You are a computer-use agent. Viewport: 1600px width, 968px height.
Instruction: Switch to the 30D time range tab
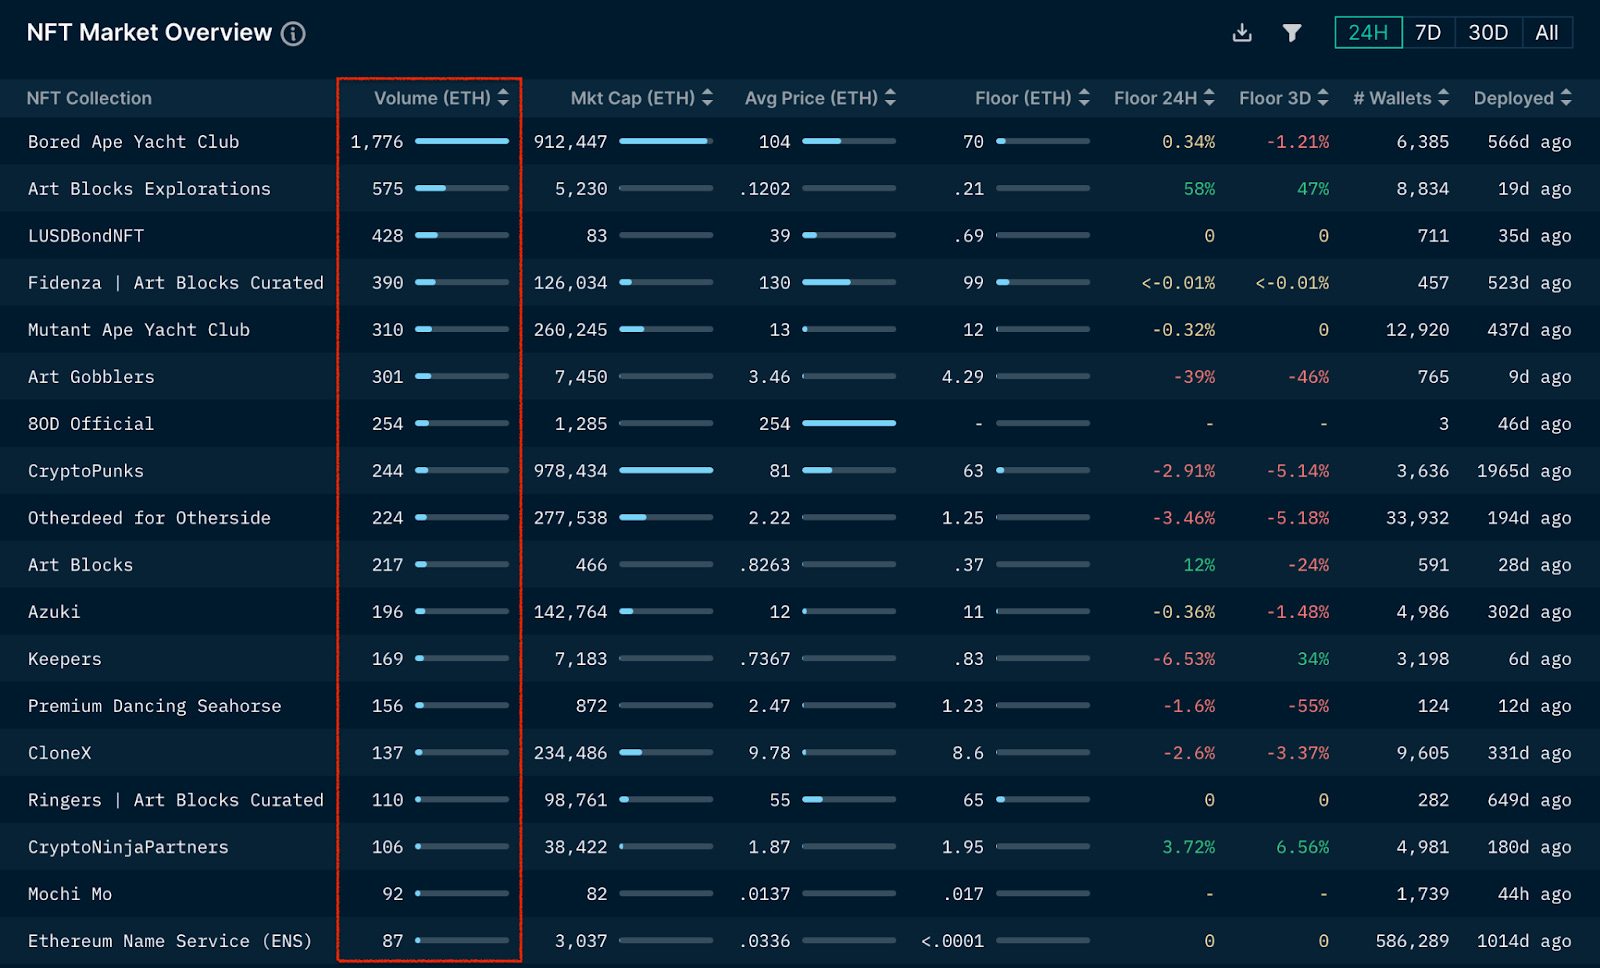(x=1488, y=33)
